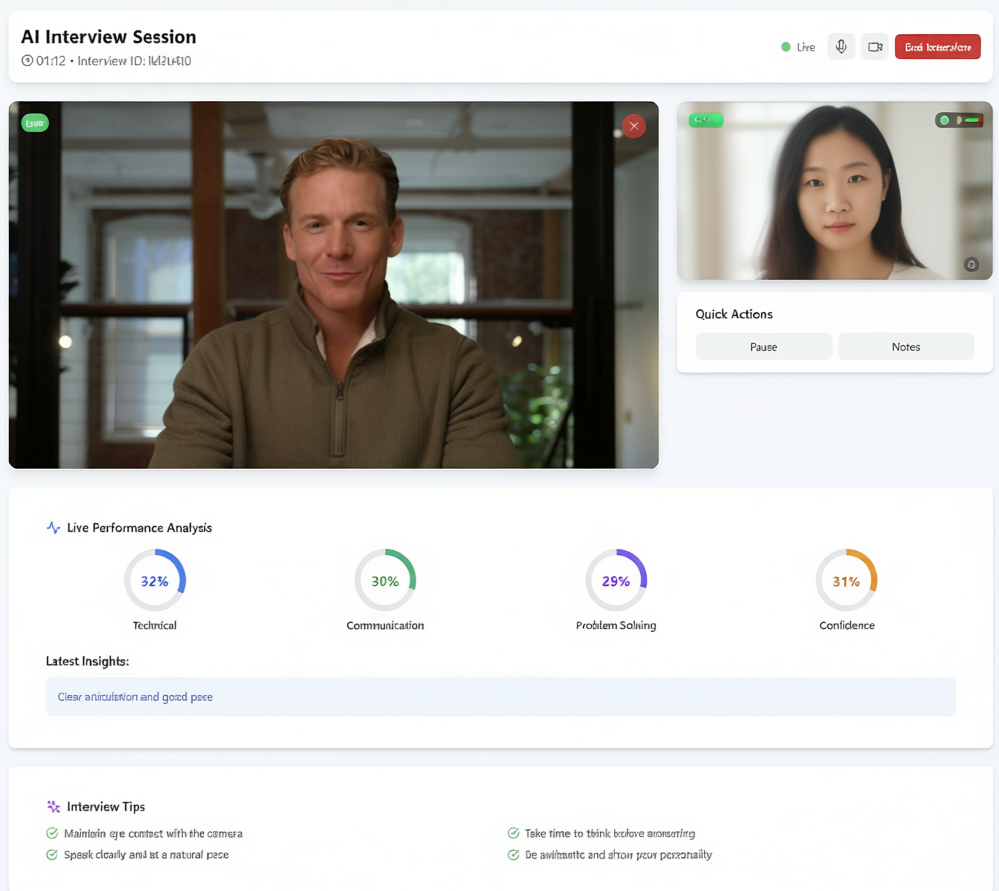This screenshot has width=999, height=891.
Task: Dismiss the interviewer video with the red X
Action: tap(634, 126)
